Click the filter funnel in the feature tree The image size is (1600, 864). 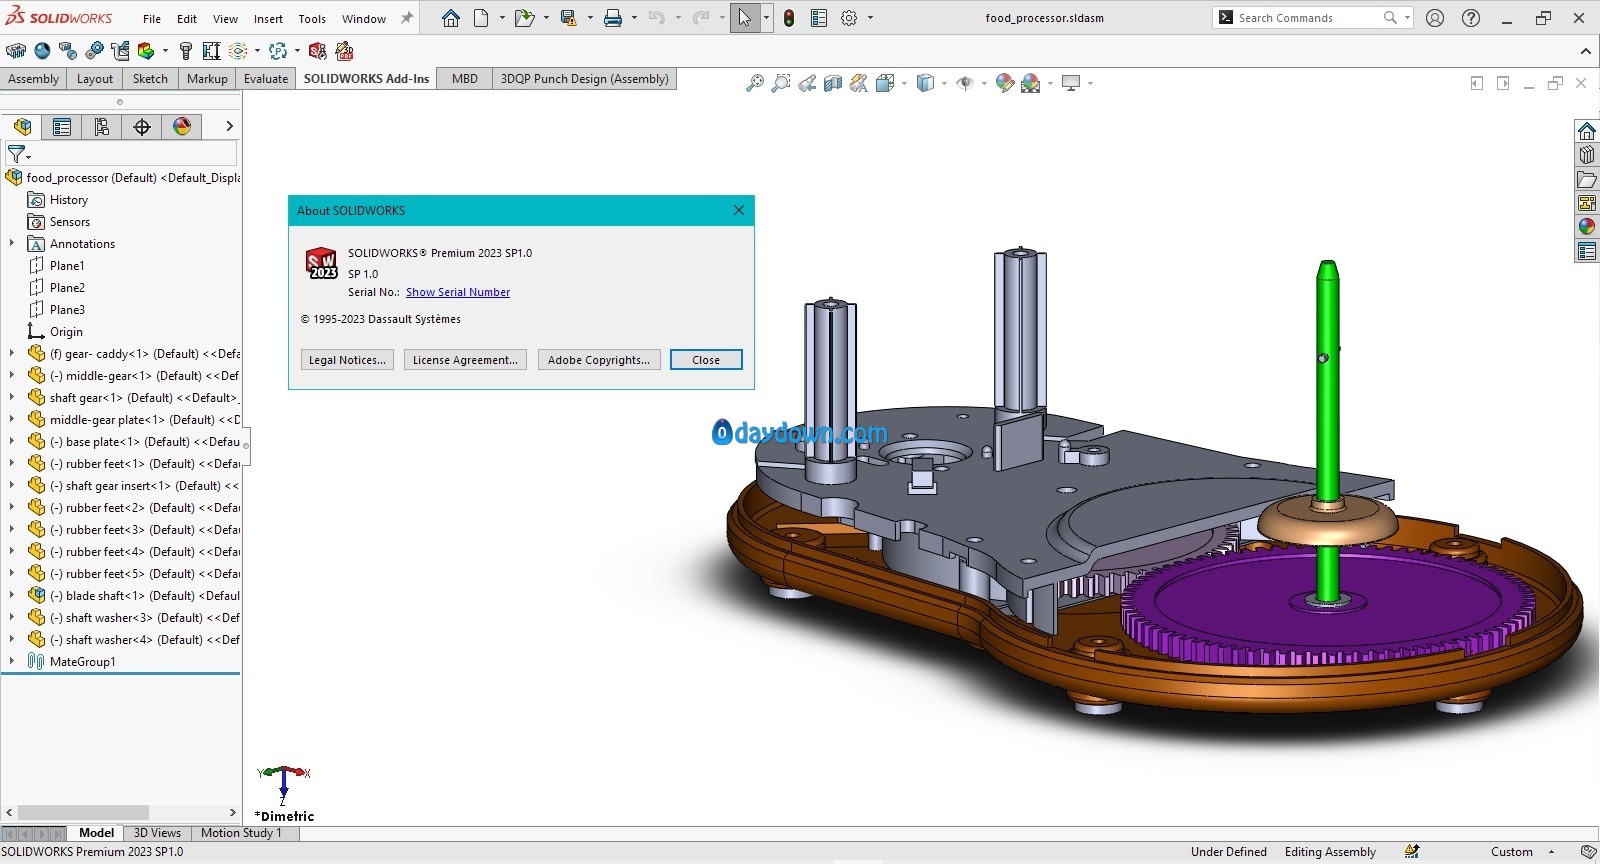click(17, 154)
